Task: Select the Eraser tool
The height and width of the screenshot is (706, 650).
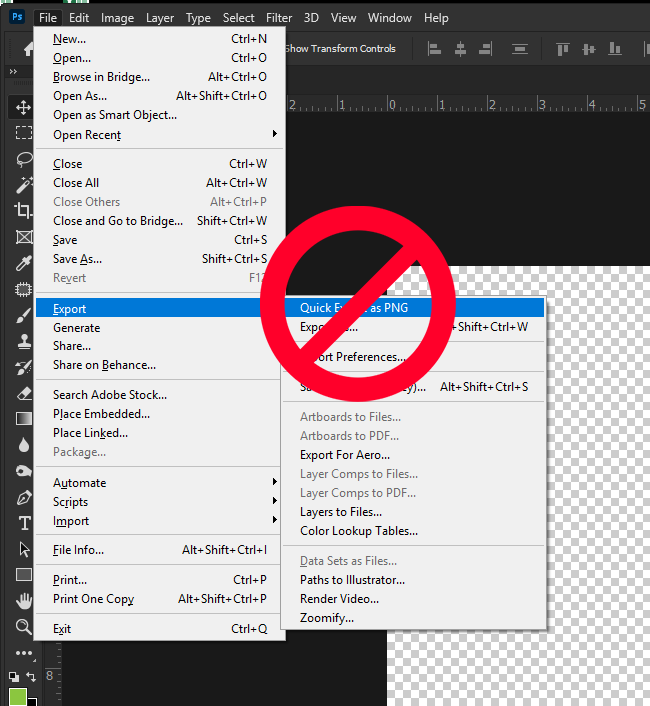Action: point(23,394)
